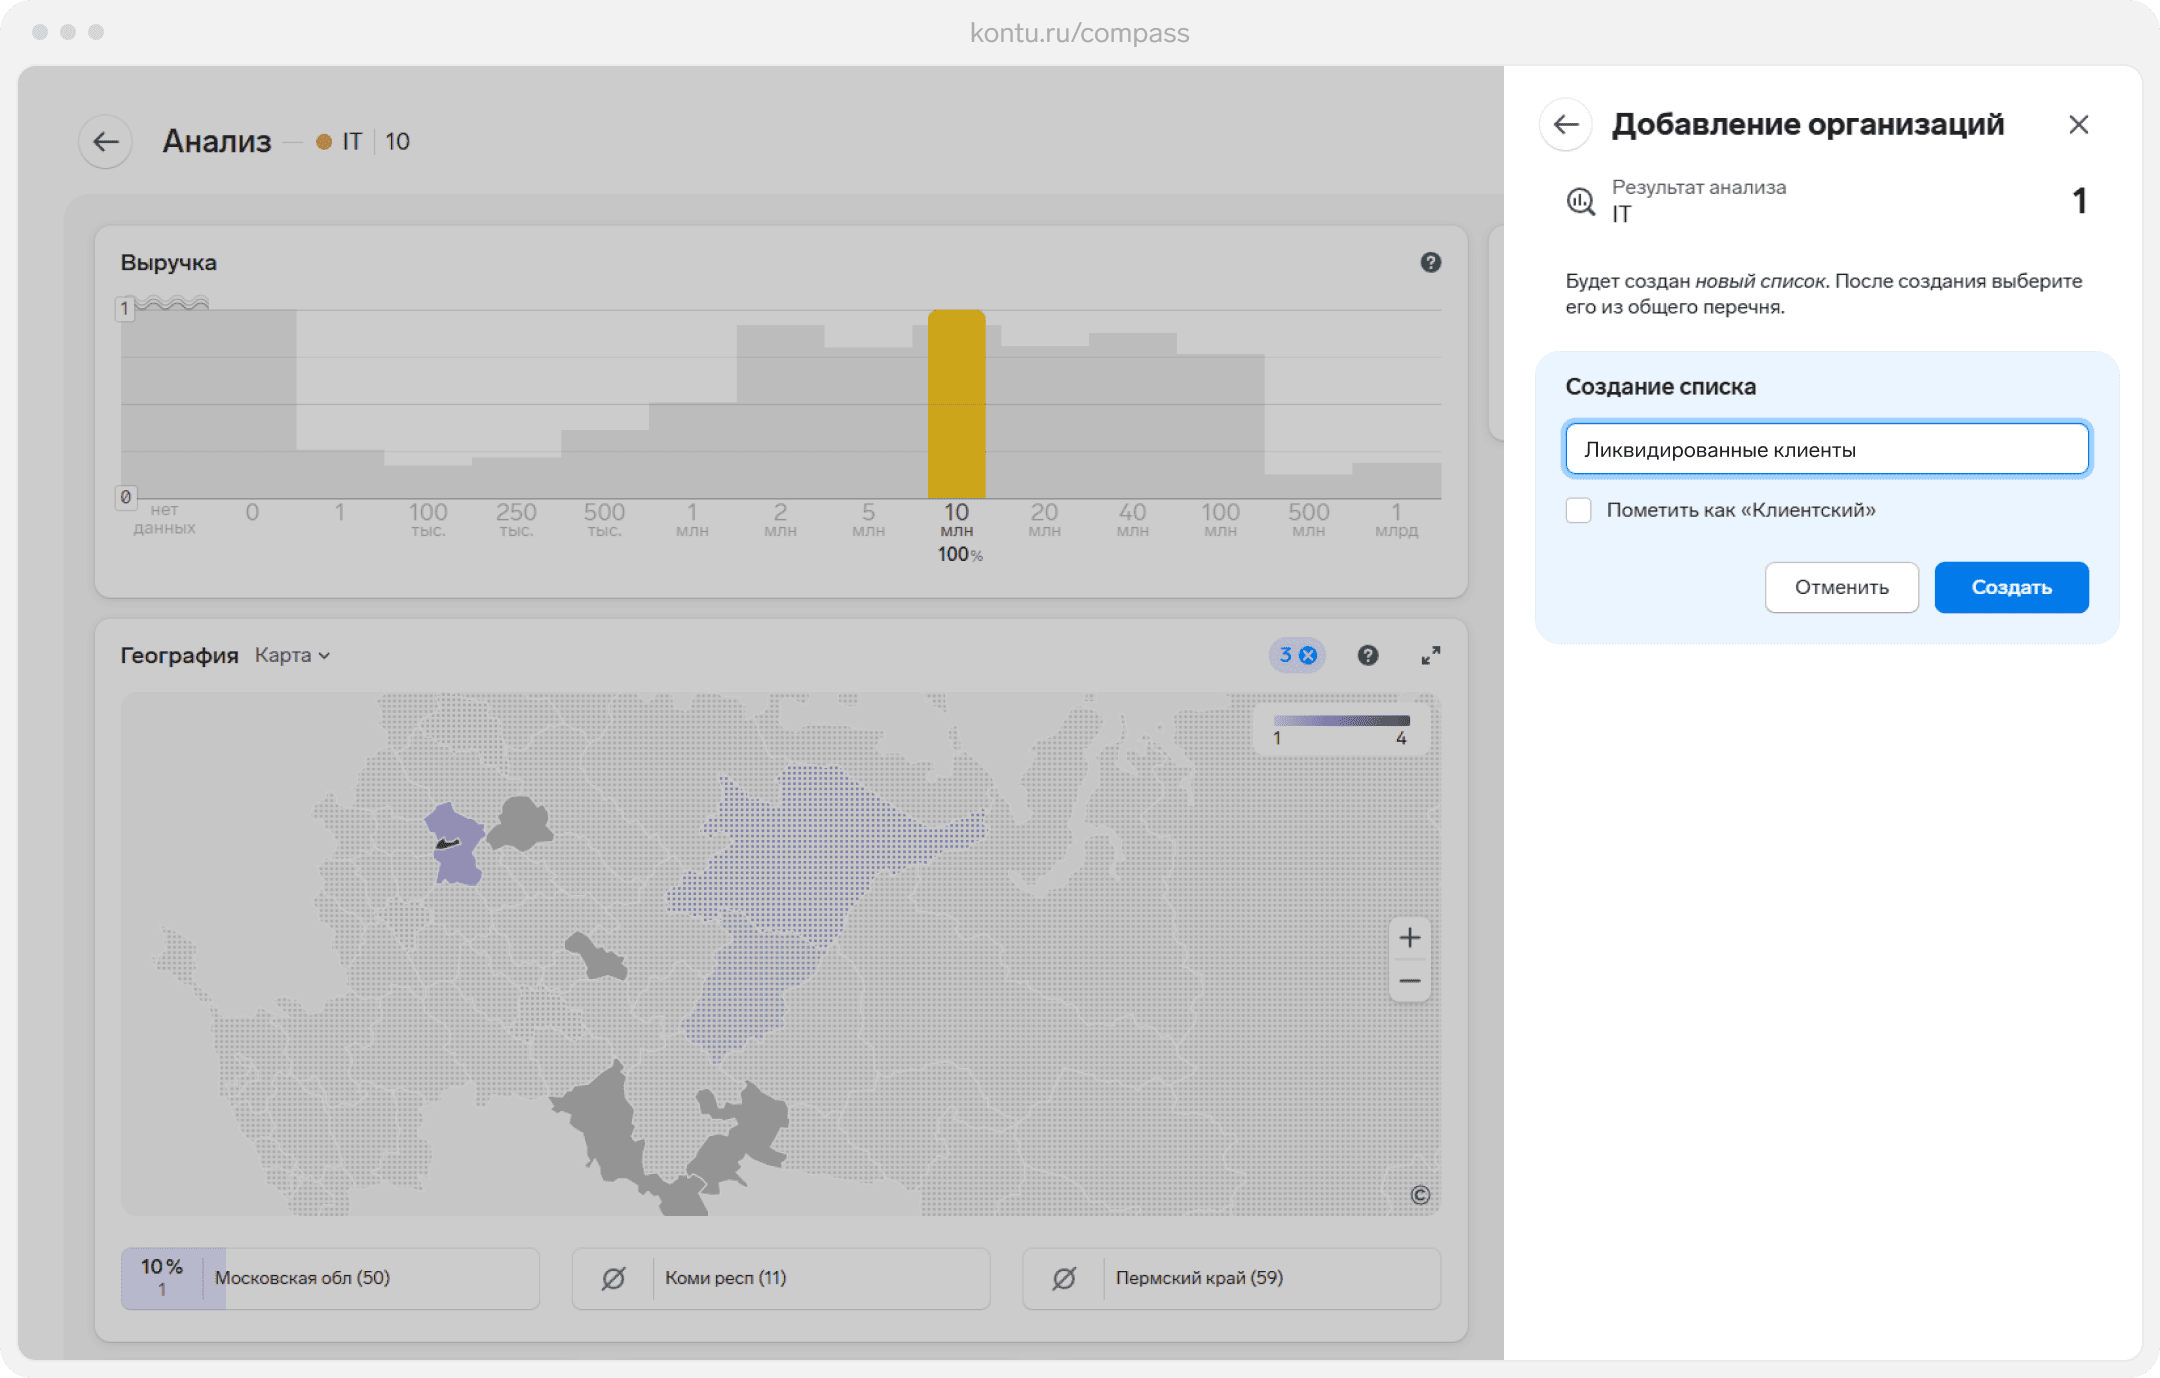This screenshot has height=1378, width=2160.
Task: Clear the 3 selected regions filter
Action: tap(1308, 655)
